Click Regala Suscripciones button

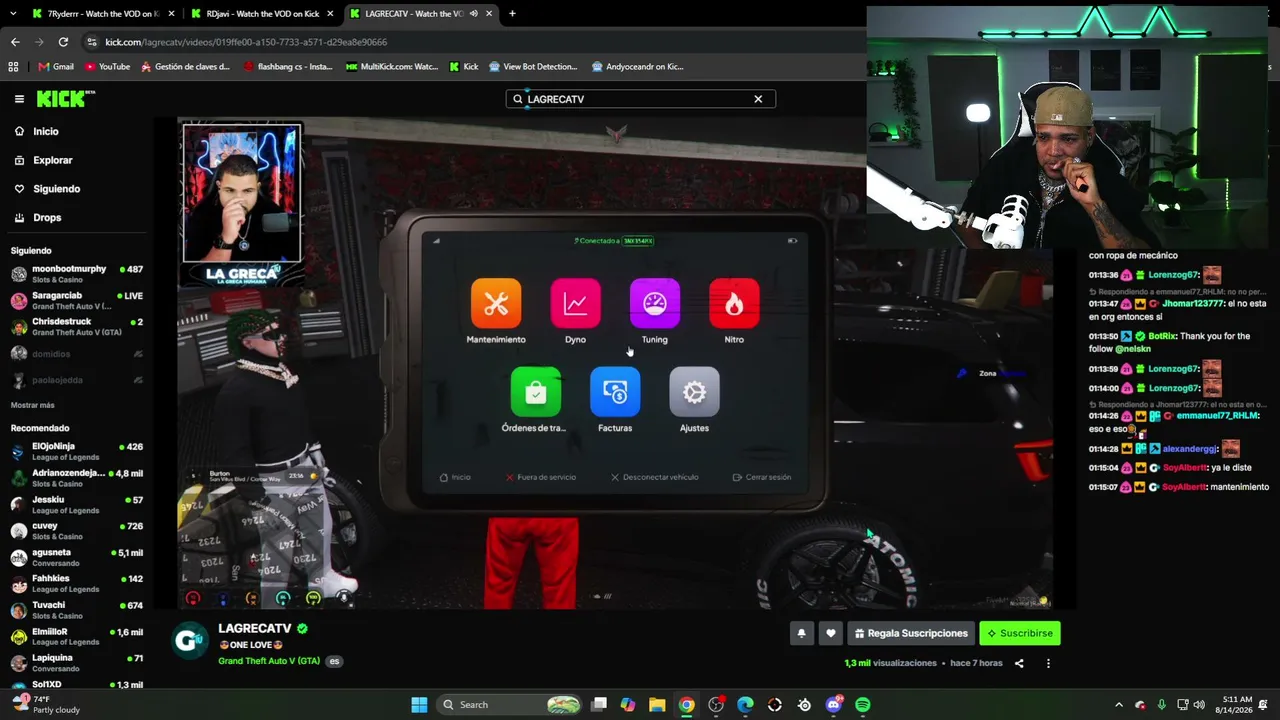[x=911, y=633]
